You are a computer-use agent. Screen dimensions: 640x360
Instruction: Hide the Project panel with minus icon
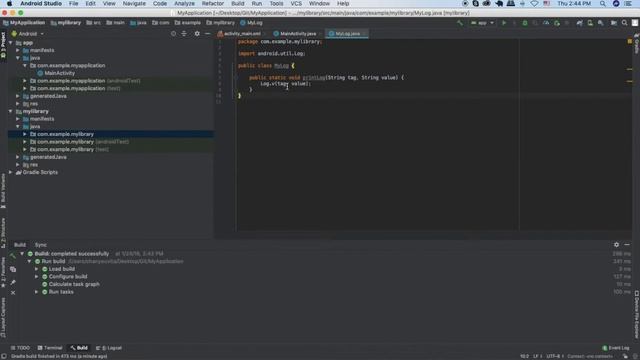[207, 33]
